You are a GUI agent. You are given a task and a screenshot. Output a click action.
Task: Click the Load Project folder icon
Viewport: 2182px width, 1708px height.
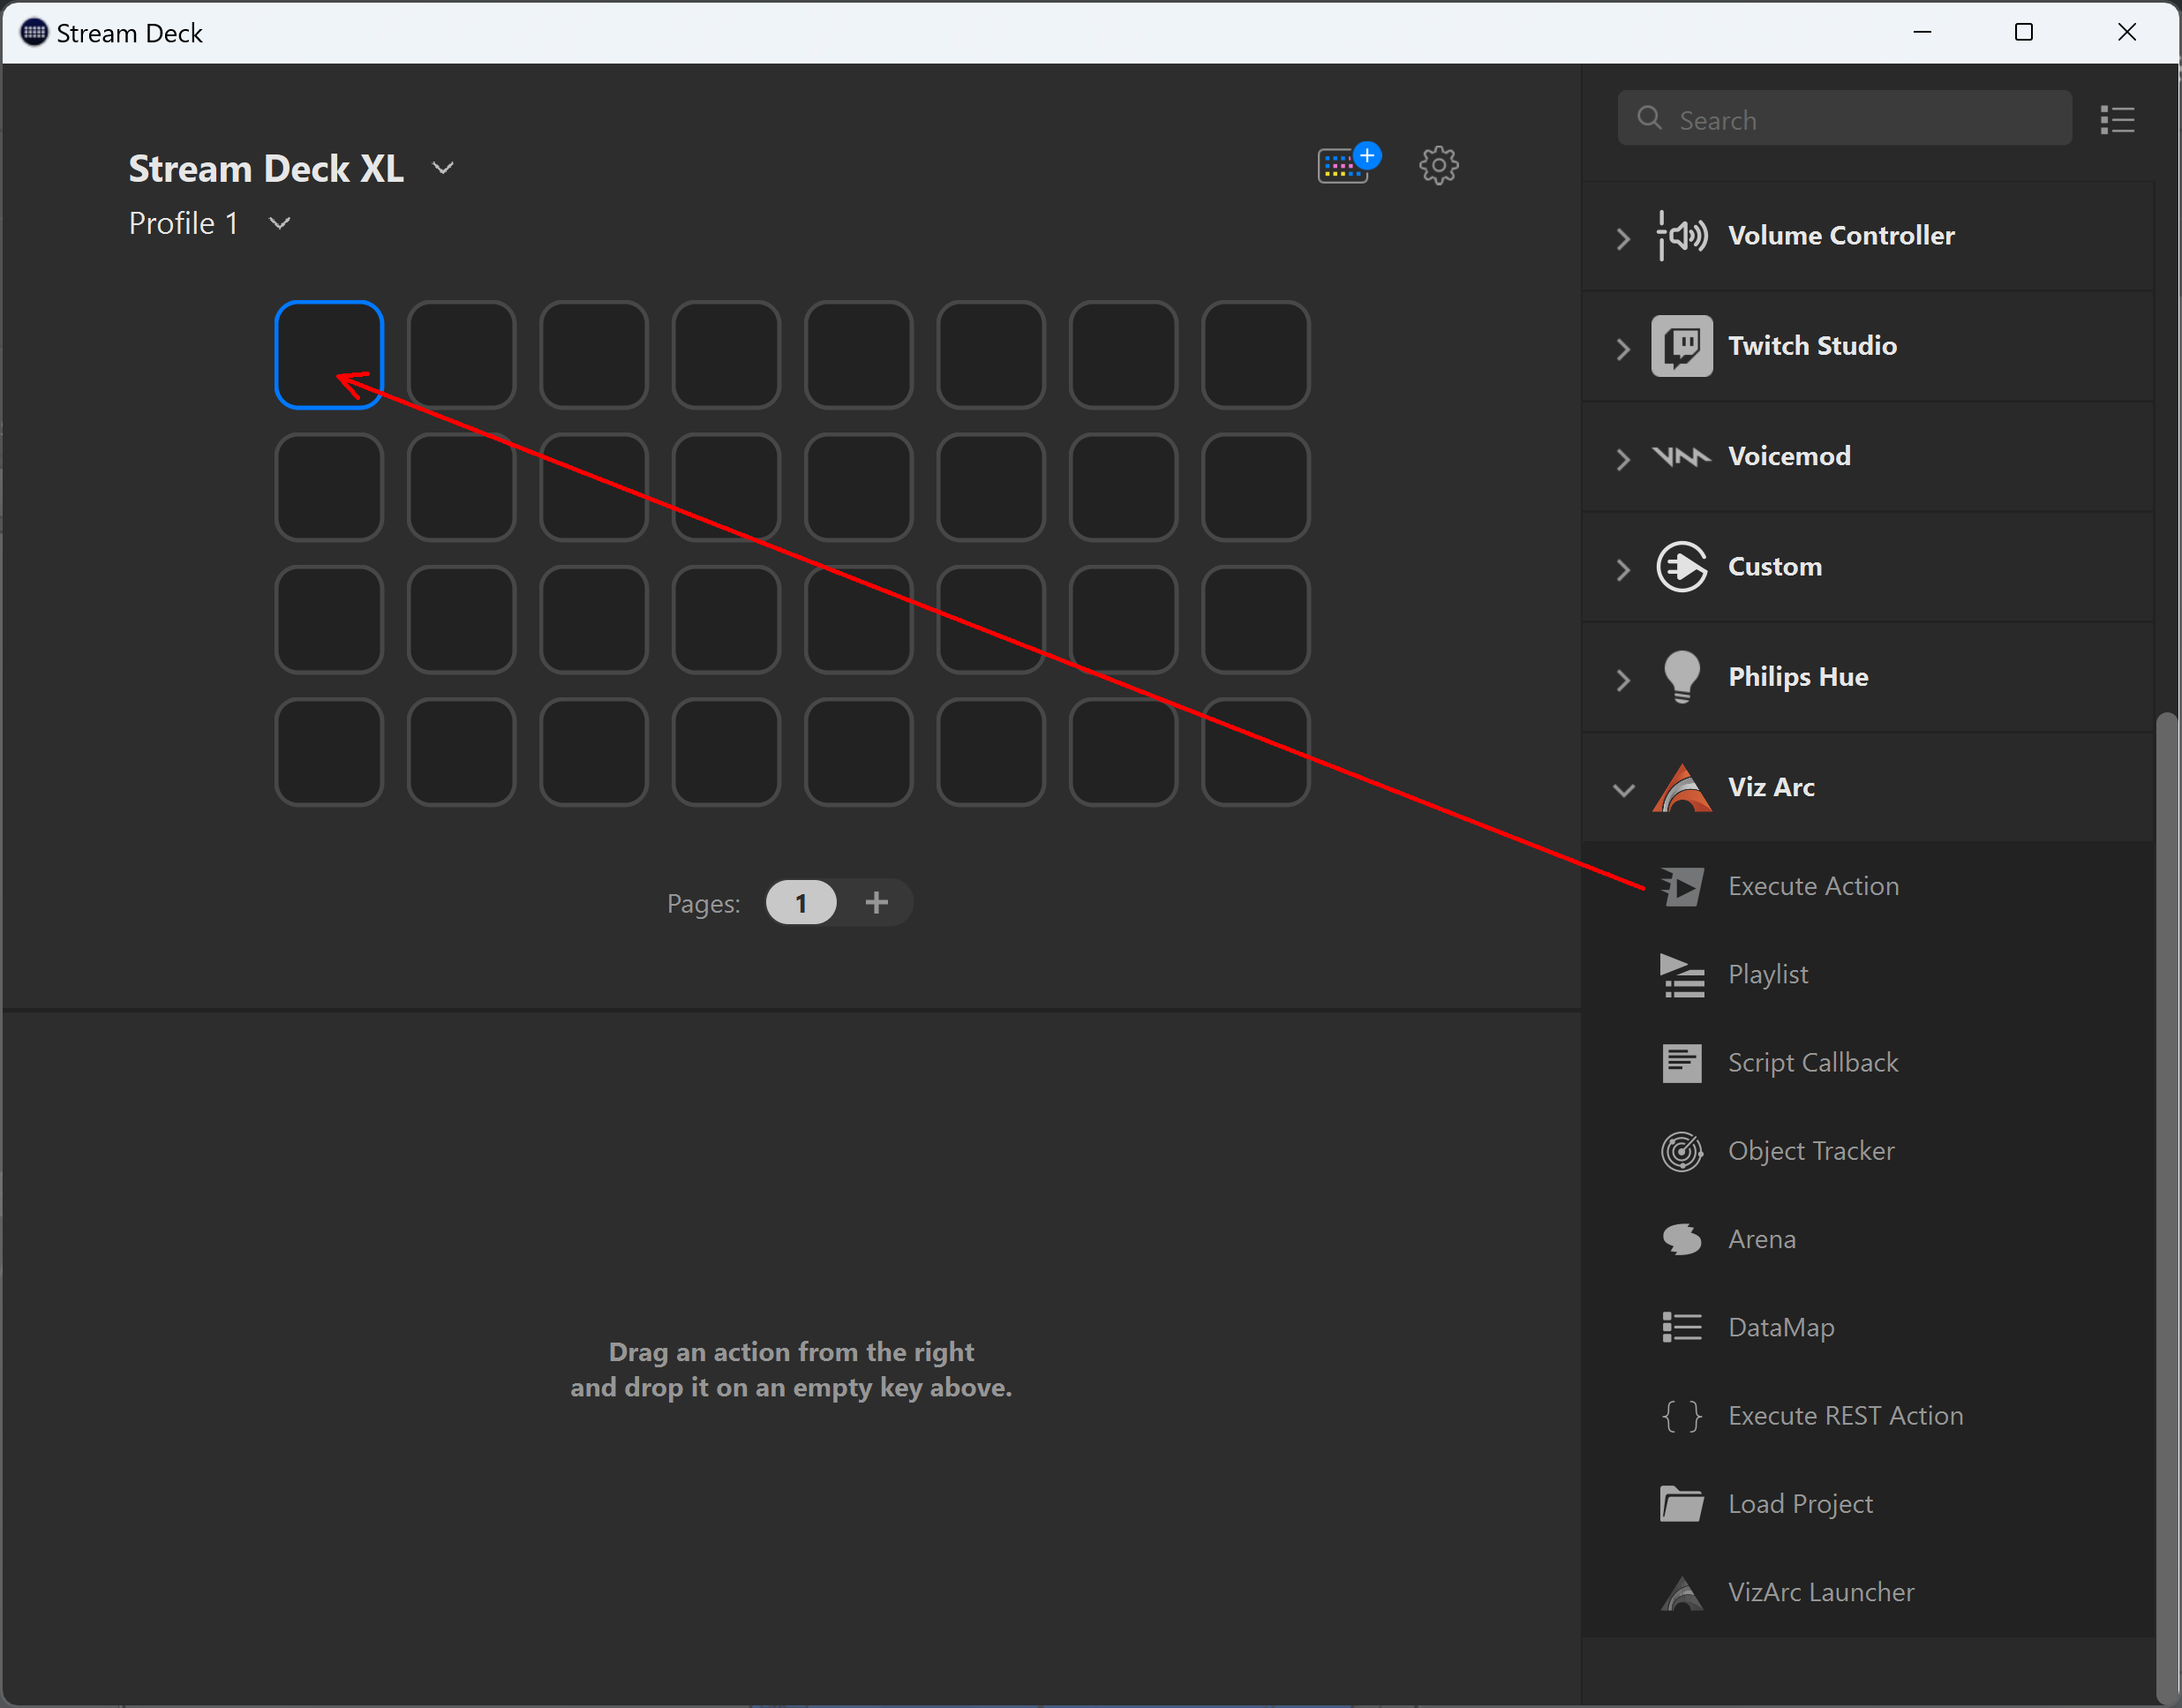pyautogui.click(x=1682, y=1504)
